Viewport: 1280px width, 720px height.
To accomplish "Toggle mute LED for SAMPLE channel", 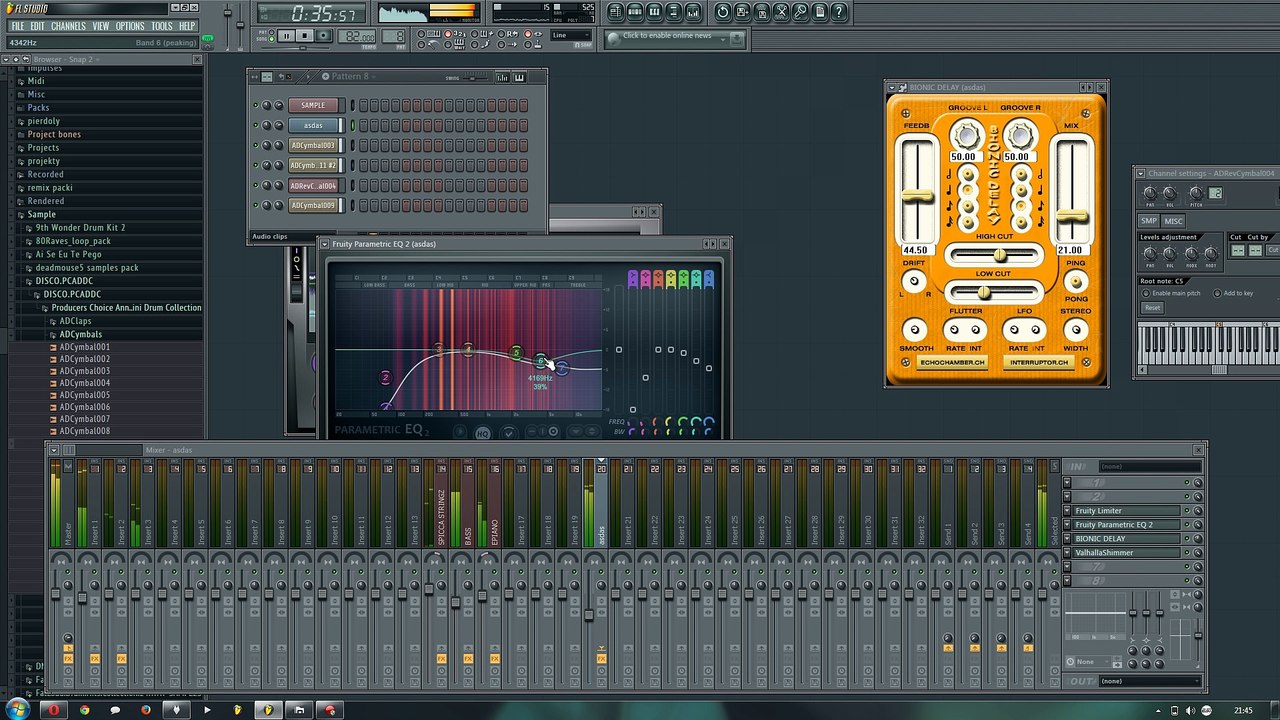I will (x=256, y=105).
